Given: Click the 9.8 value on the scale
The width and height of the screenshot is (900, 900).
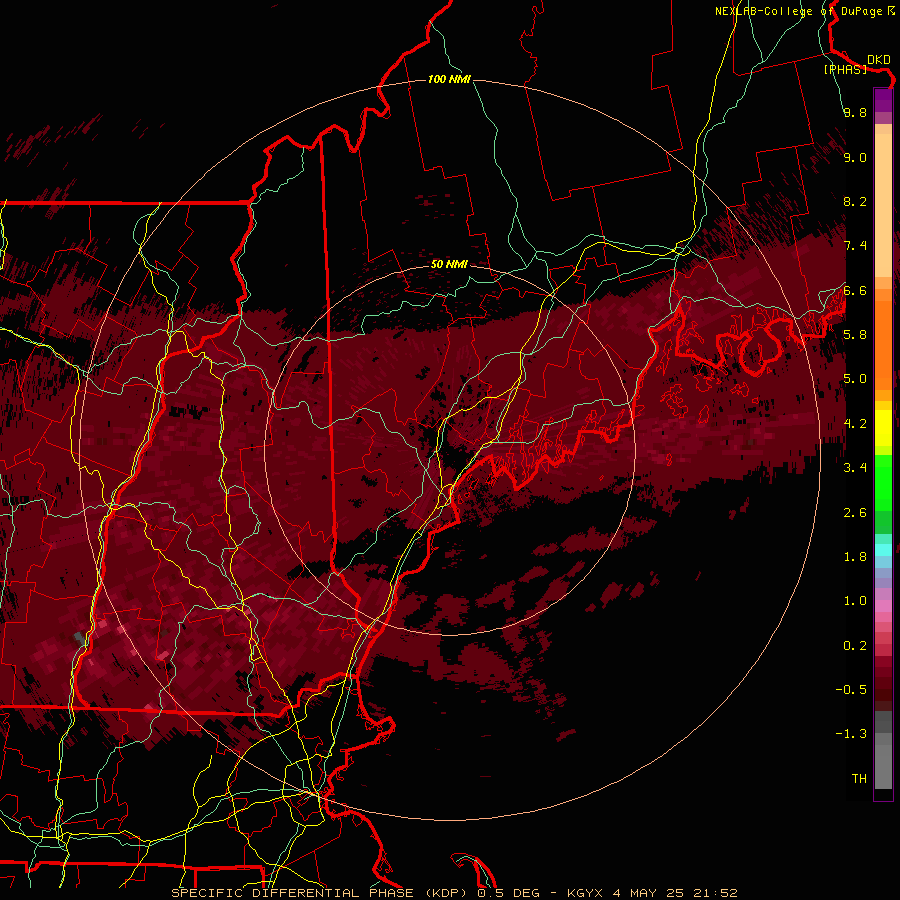Looking at the screenshot, I should point(855,112).
